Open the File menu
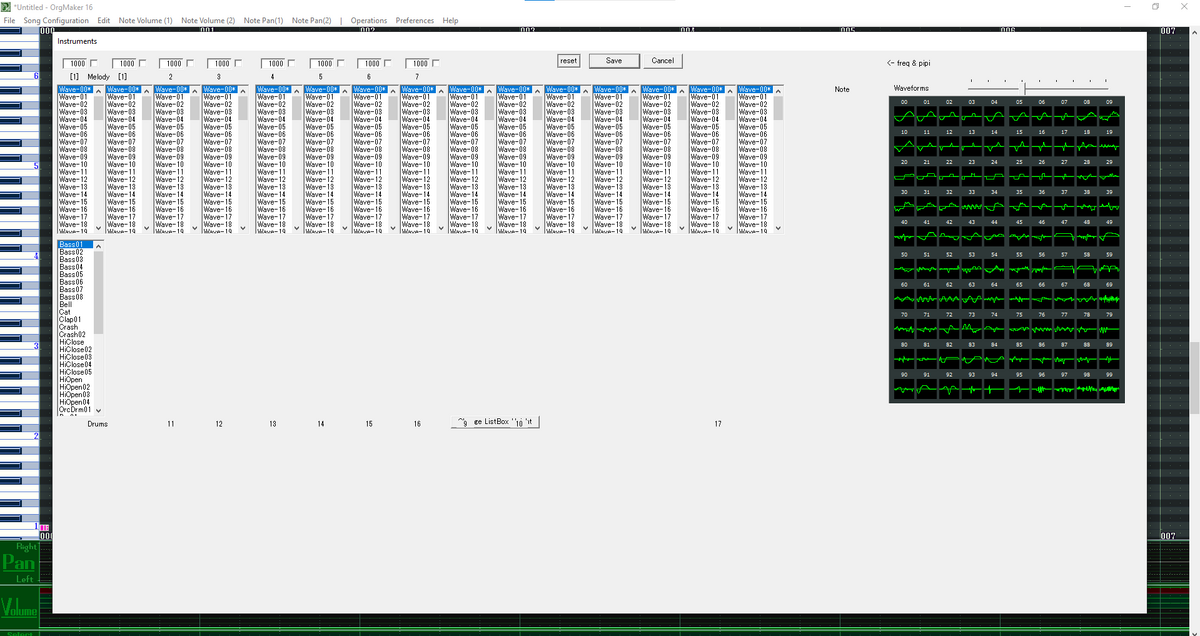The image size is (1200, 636). tap(10, 20)
